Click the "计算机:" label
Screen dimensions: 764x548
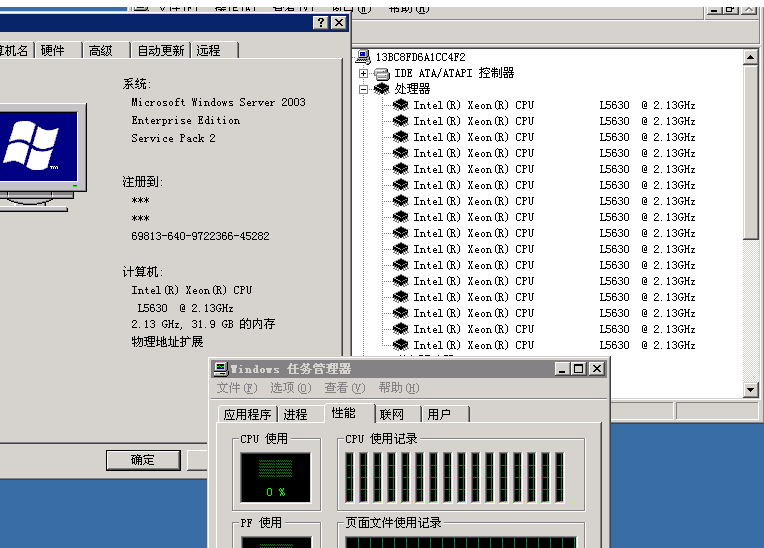coord(142,272)
